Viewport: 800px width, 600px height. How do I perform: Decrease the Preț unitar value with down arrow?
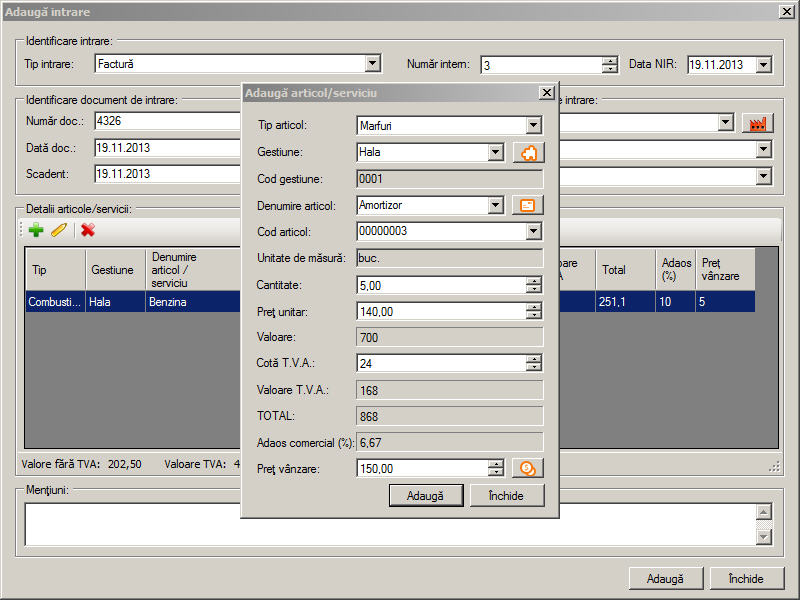click(535, 316)
